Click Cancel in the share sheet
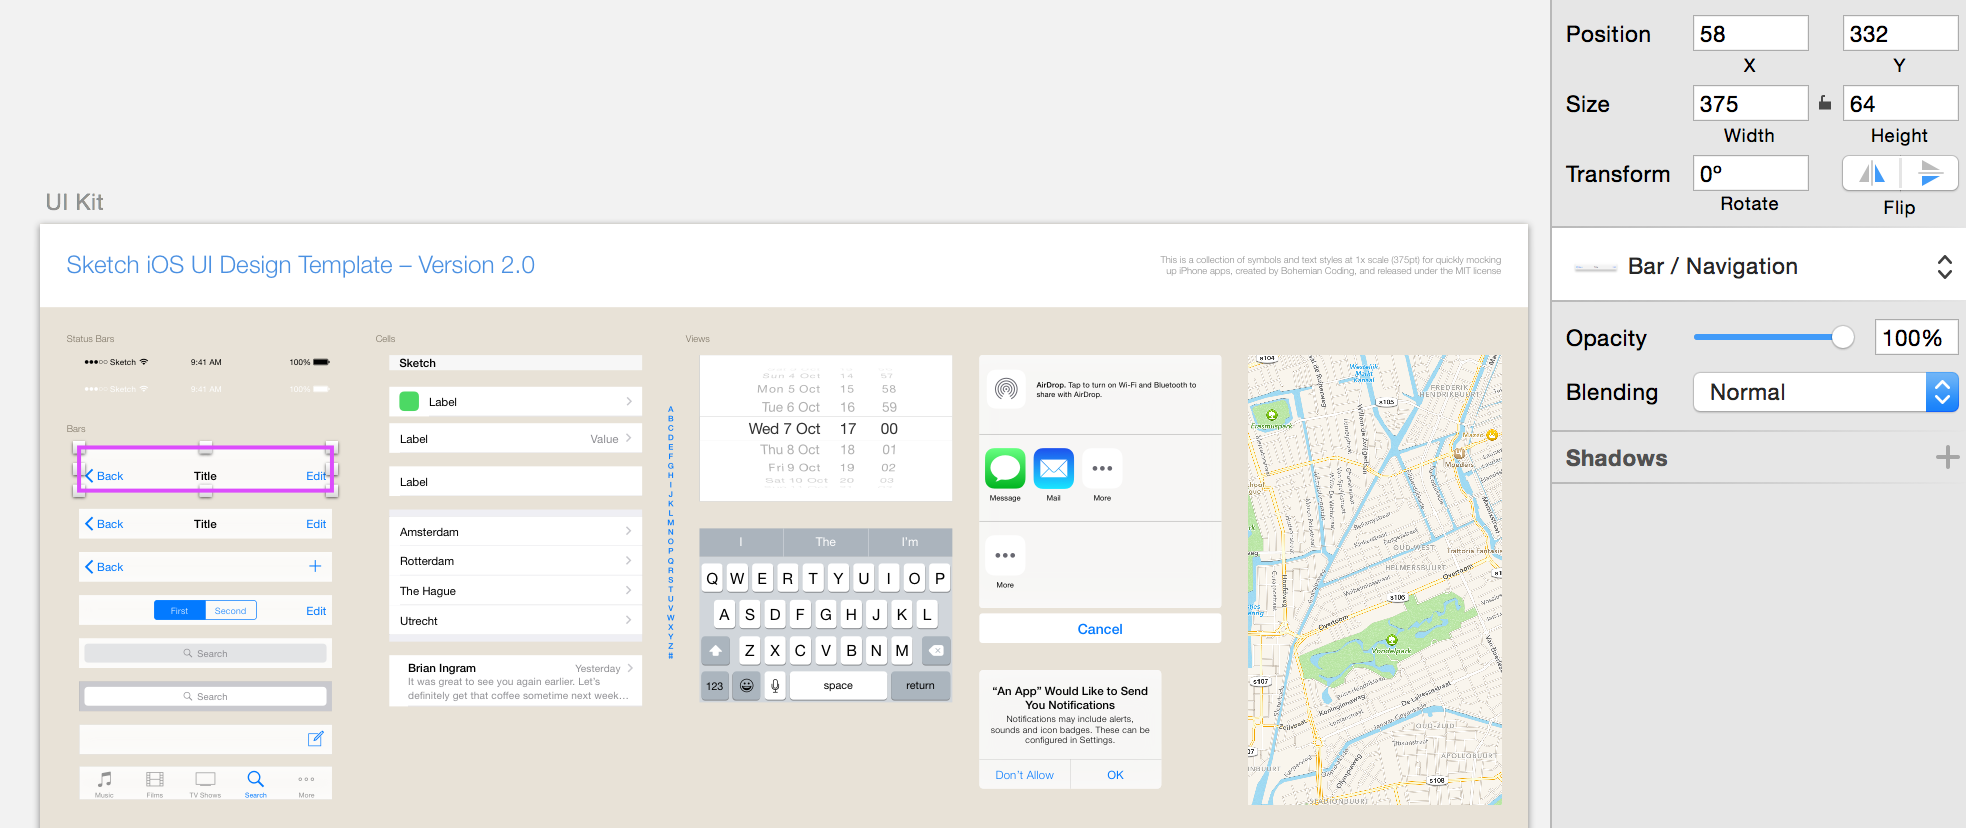The width and height of the screenshot is (1966, 828). pyautogui.click(x=1100, y=629)
